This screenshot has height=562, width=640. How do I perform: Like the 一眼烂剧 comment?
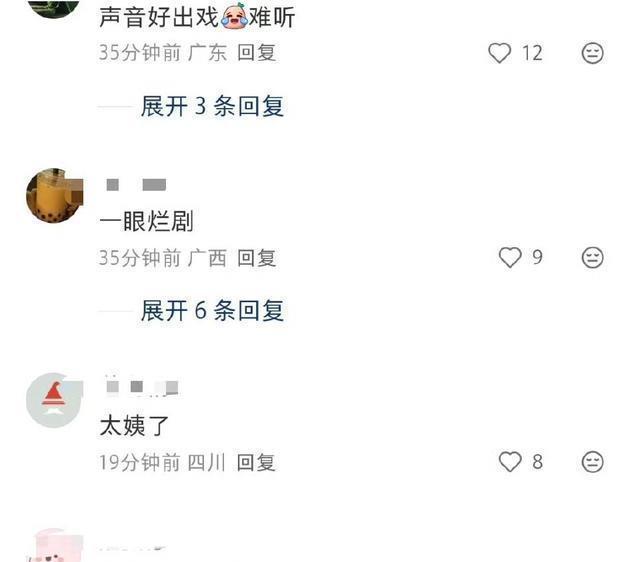[x=510, y=258]
